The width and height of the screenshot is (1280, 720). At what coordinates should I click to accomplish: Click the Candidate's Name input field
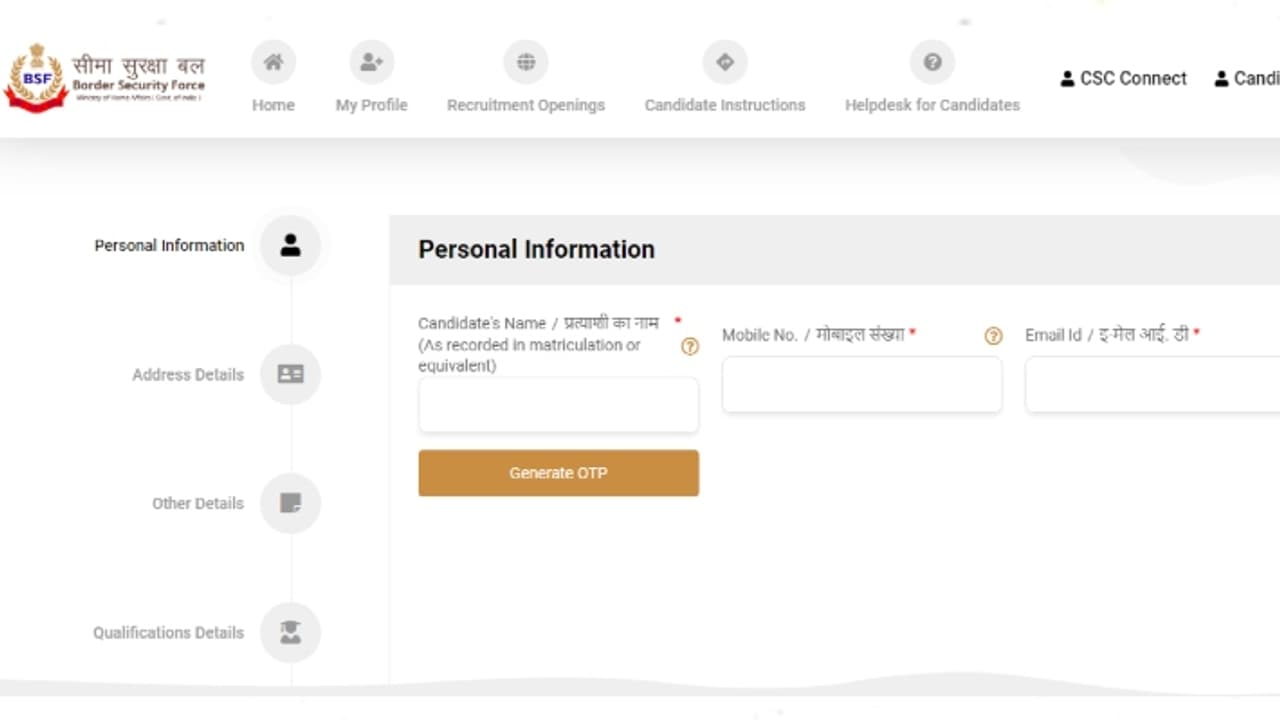point(558,405)
